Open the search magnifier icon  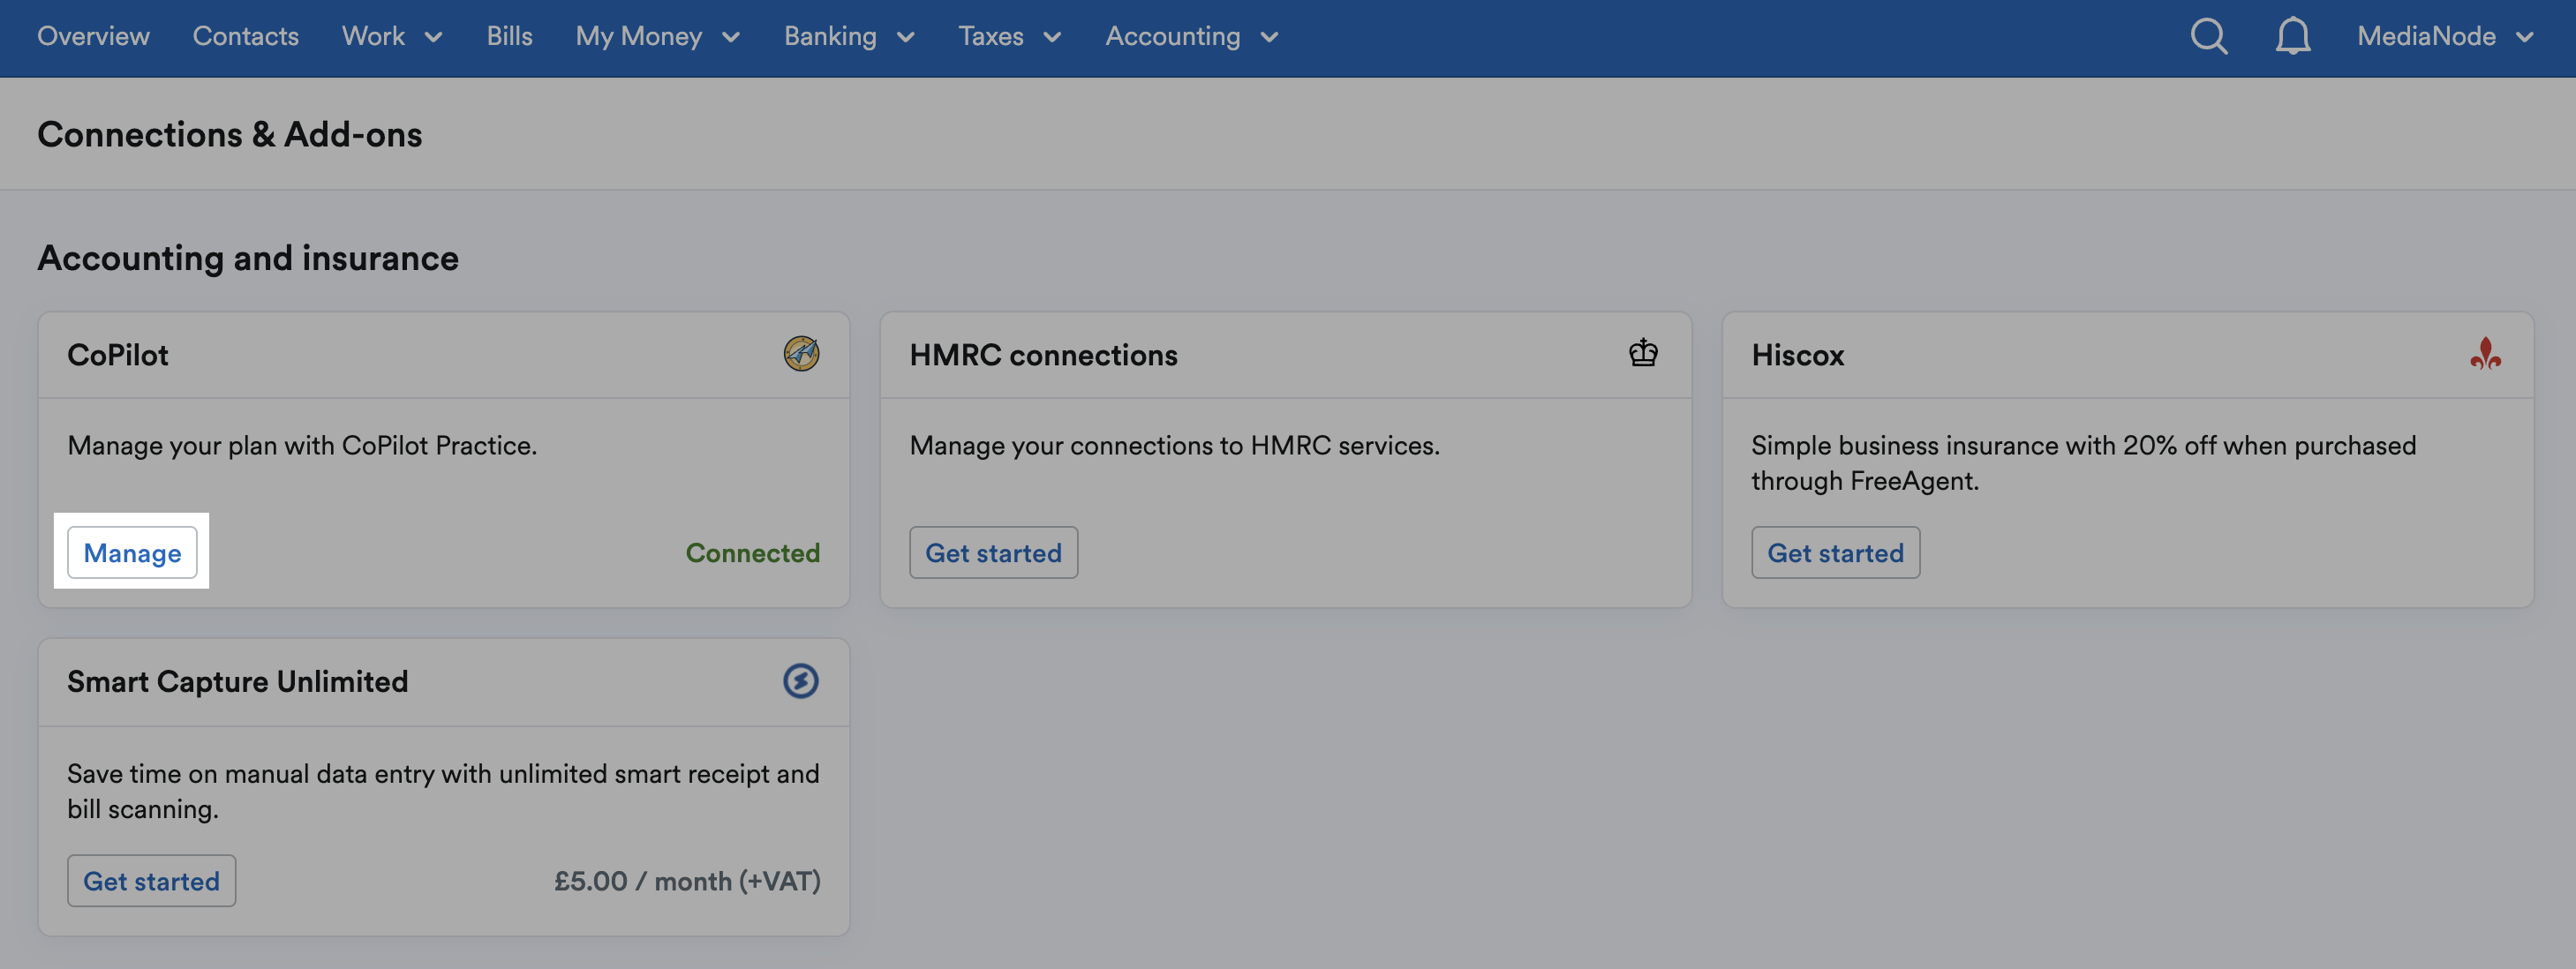pyautogui.click(x=2208, y=37)
